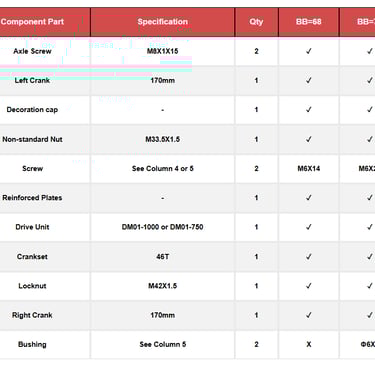Image resolution: width=375 pixels, height=366 pixels.
Task: Click the BB=68 checkmark for Right Crank
Action: coord(309,315)
